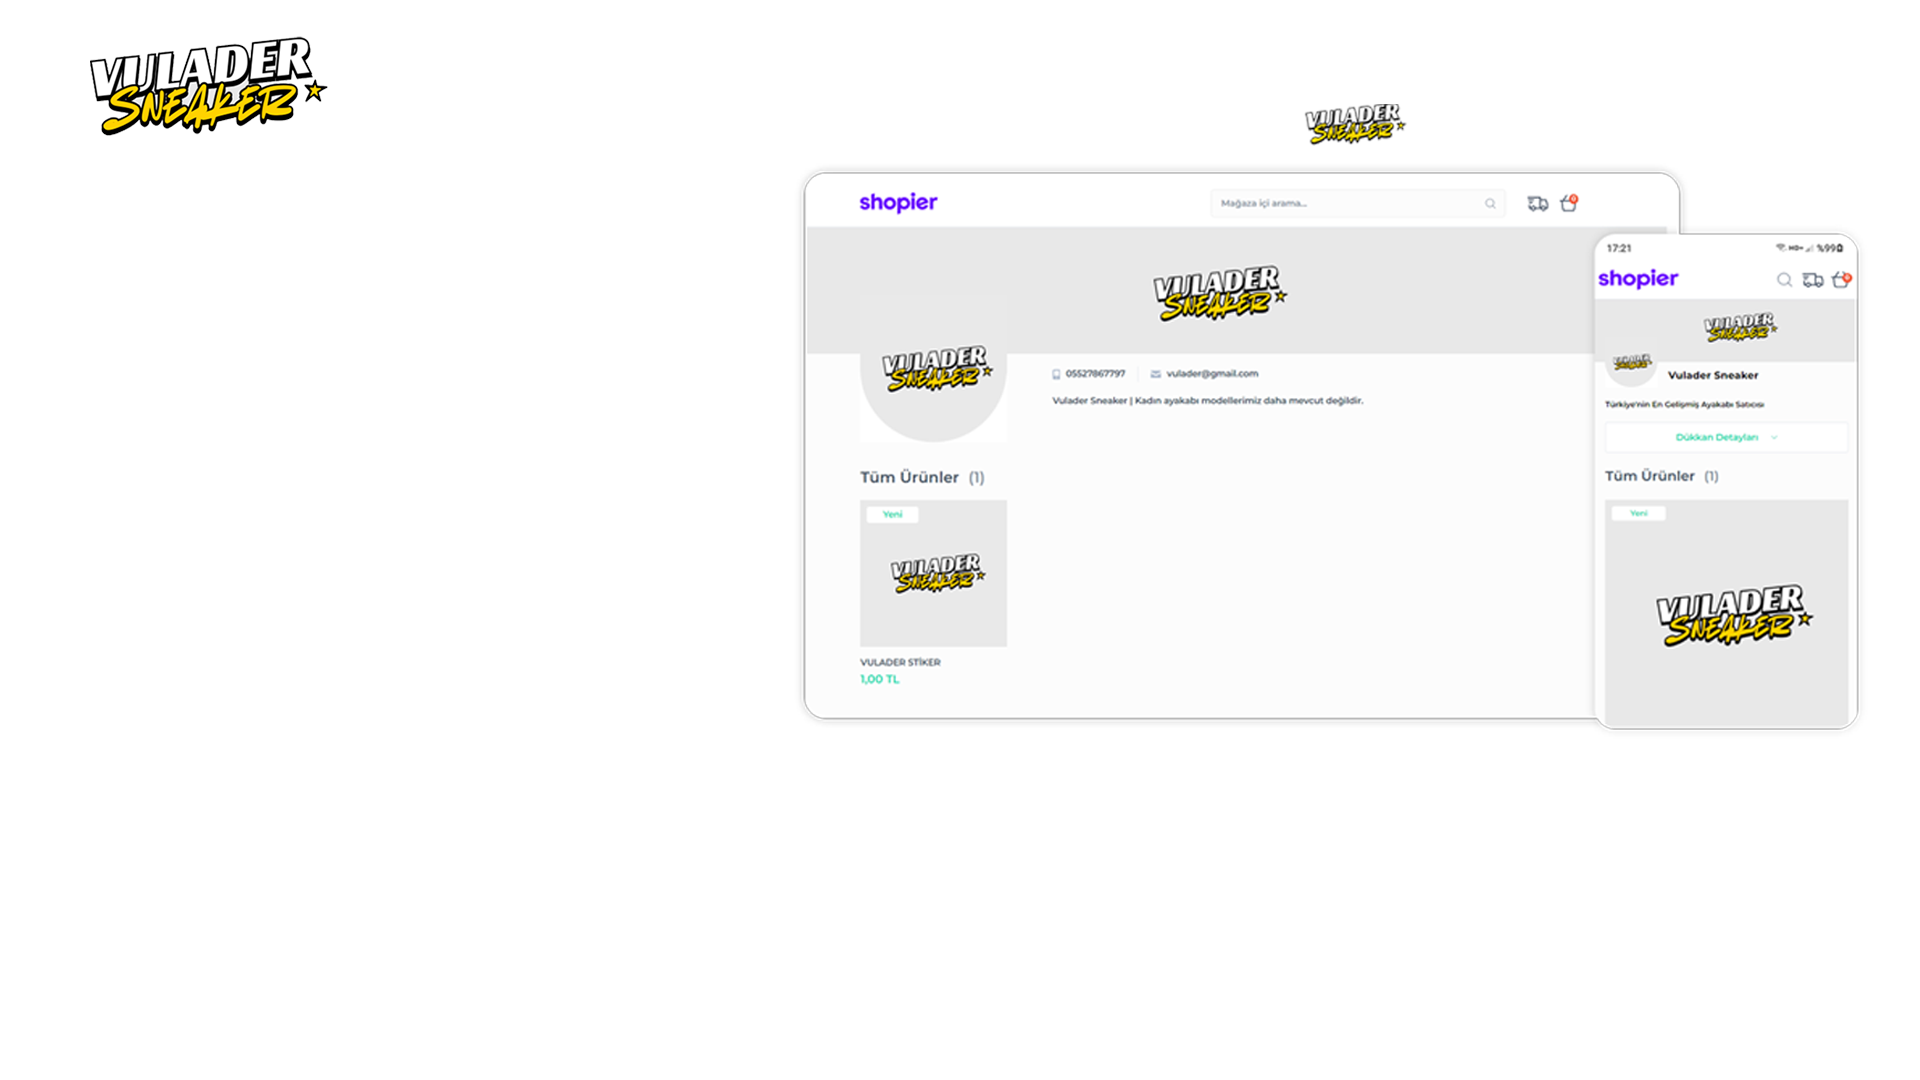
Task: Open the Vulader Stiker product thumbnail in desktop mockup
Action: pyautogui.click(x=933, y=573)
